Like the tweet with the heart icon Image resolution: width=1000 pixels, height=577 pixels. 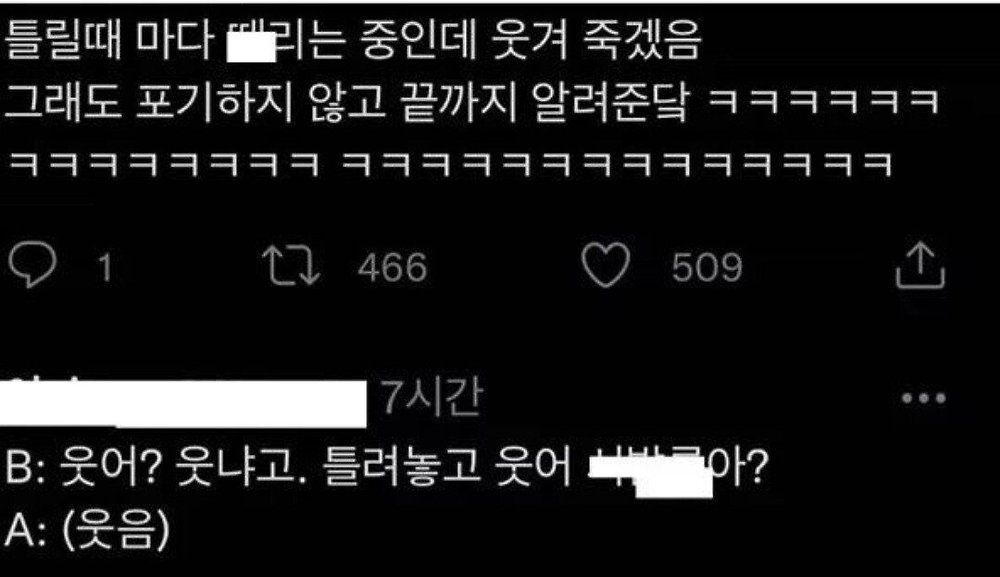(606, 265)
